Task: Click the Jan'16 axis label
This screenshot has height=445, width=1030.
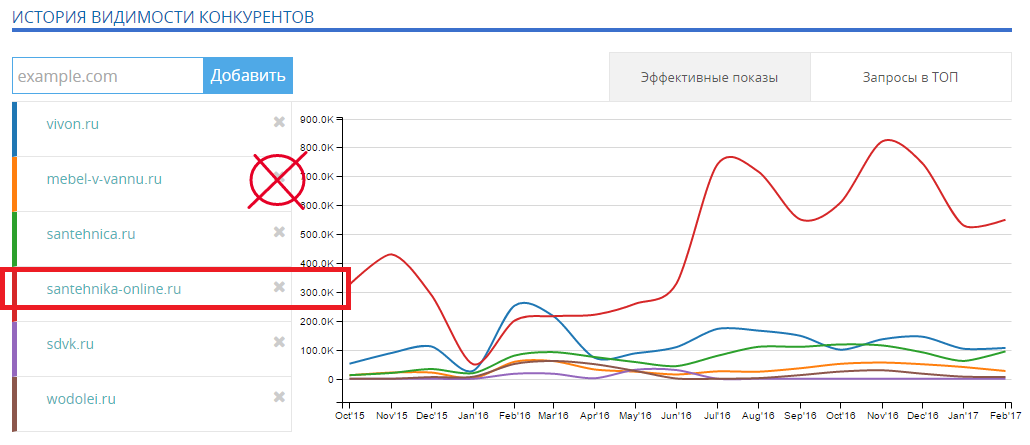Action: tap(472, 416)
